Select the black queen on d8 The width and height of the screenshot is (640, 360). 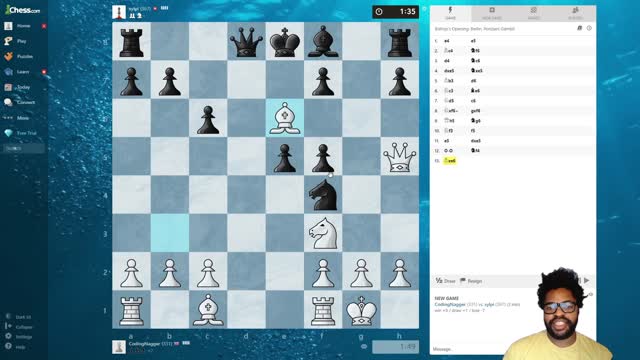click(247, 41)
